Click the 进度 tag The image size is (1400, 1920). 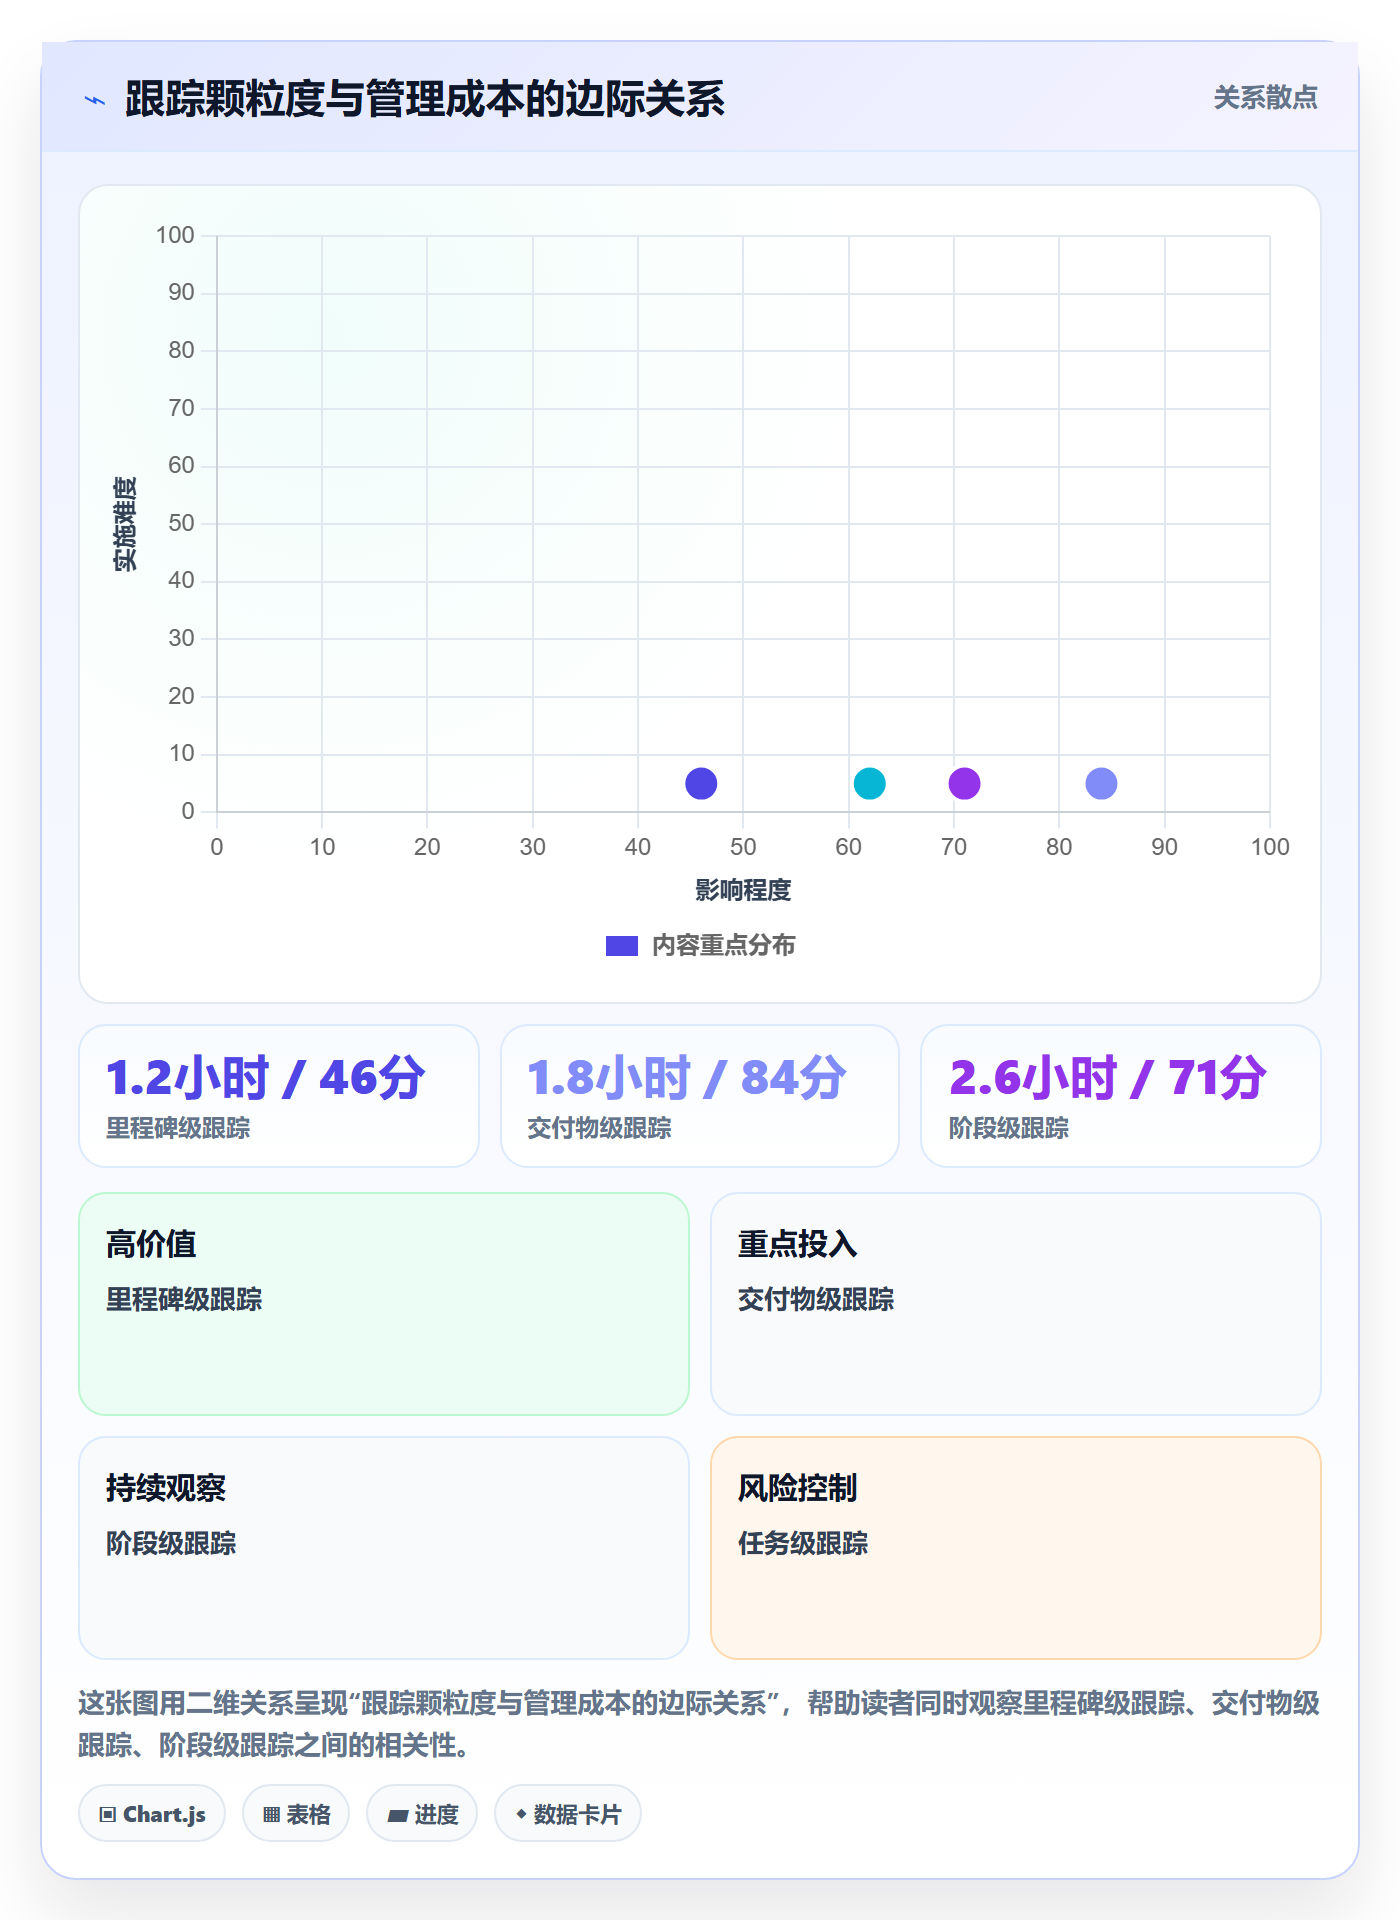click(x=422, y=1814)
